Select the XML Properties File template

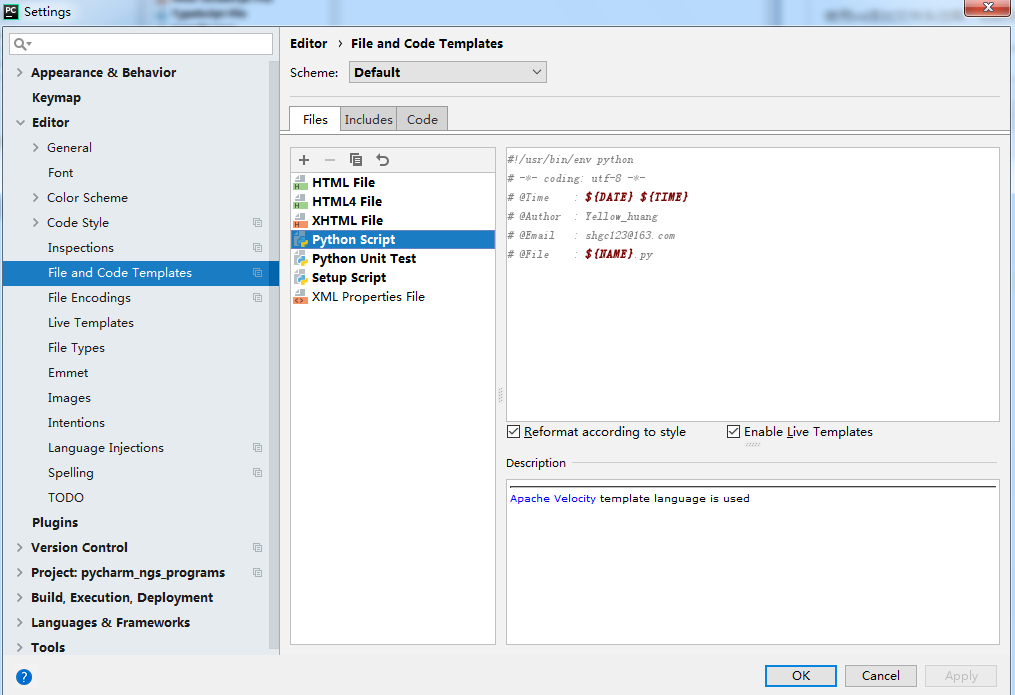click(x=393, y=297)
